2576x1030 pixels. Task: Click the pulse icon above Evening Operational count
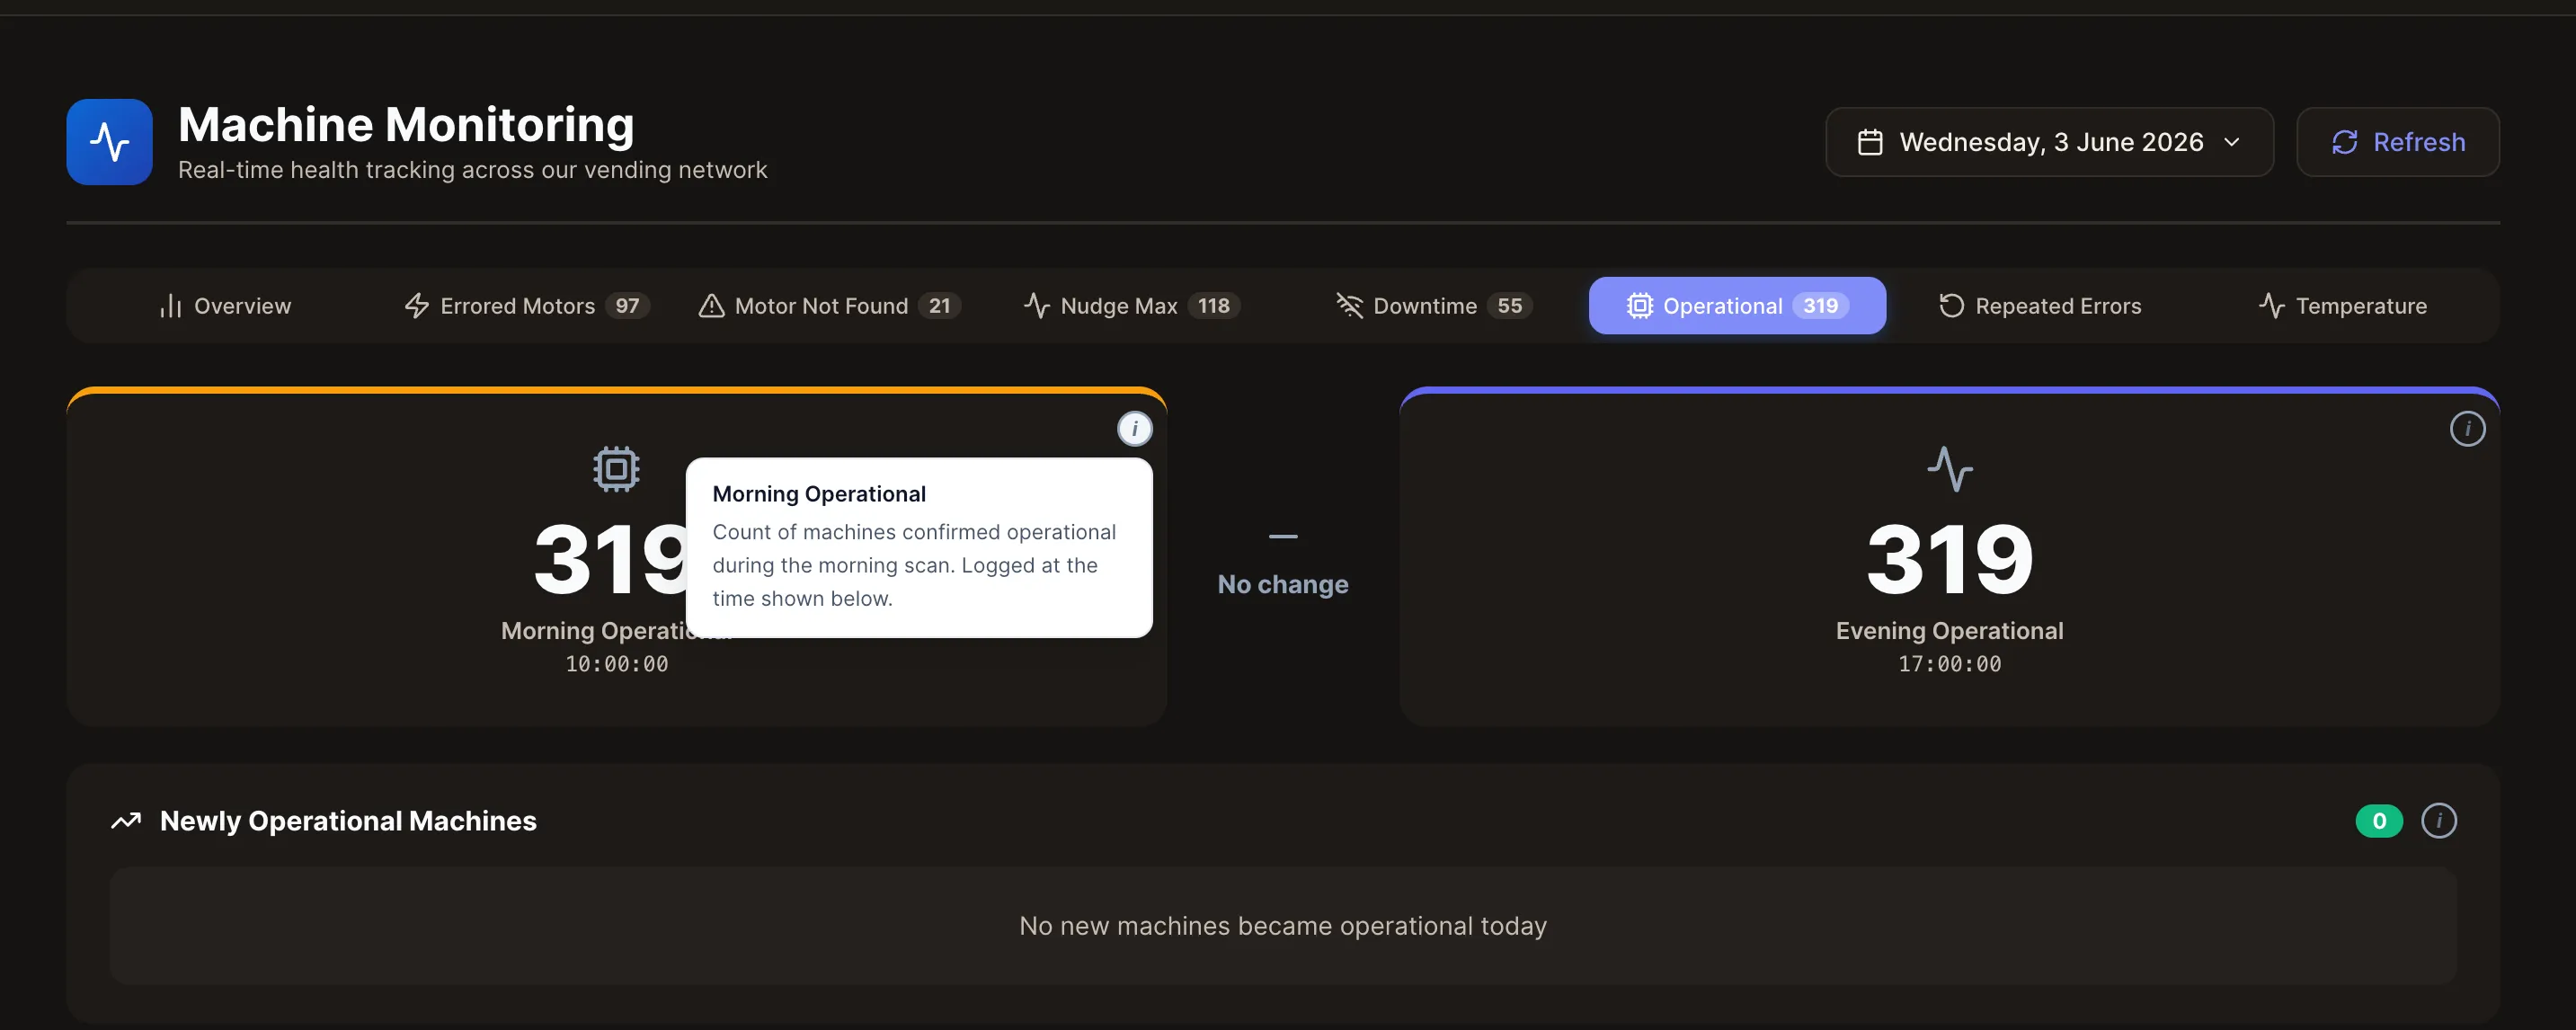coord(1949,469)
